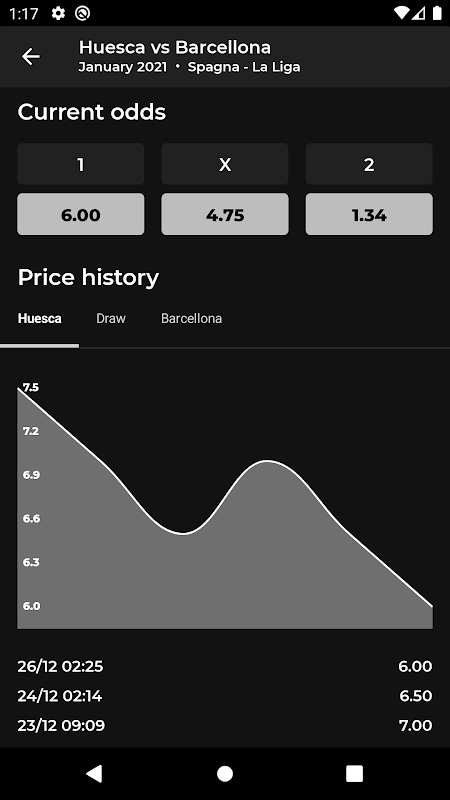Select the 6.00 home win odds
450x800 pixels.
coord(81,214)
